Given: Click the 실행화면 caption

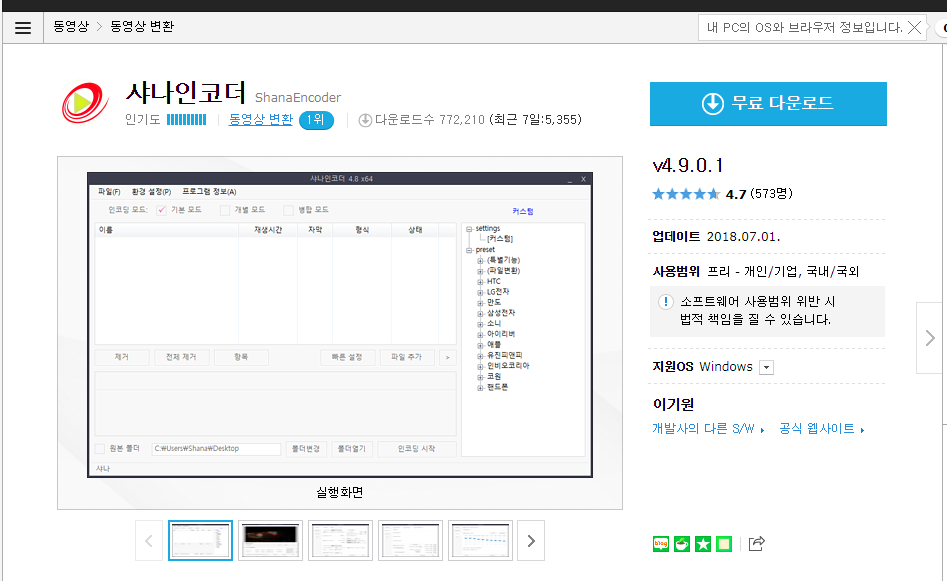Looking at the screenshot, I should tap(340, 493).
